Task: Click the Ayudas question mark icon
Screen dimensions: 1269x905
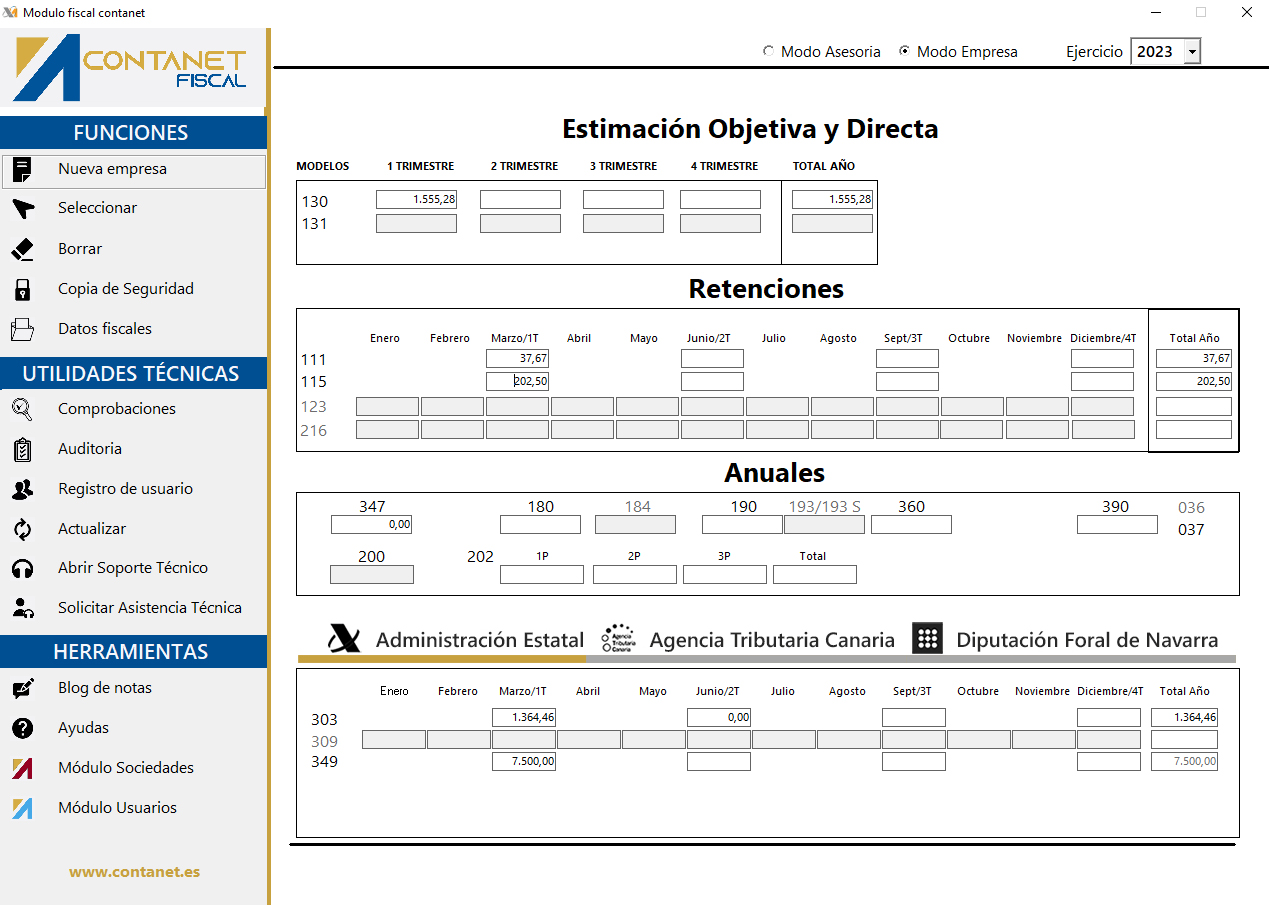Action: 22,729
